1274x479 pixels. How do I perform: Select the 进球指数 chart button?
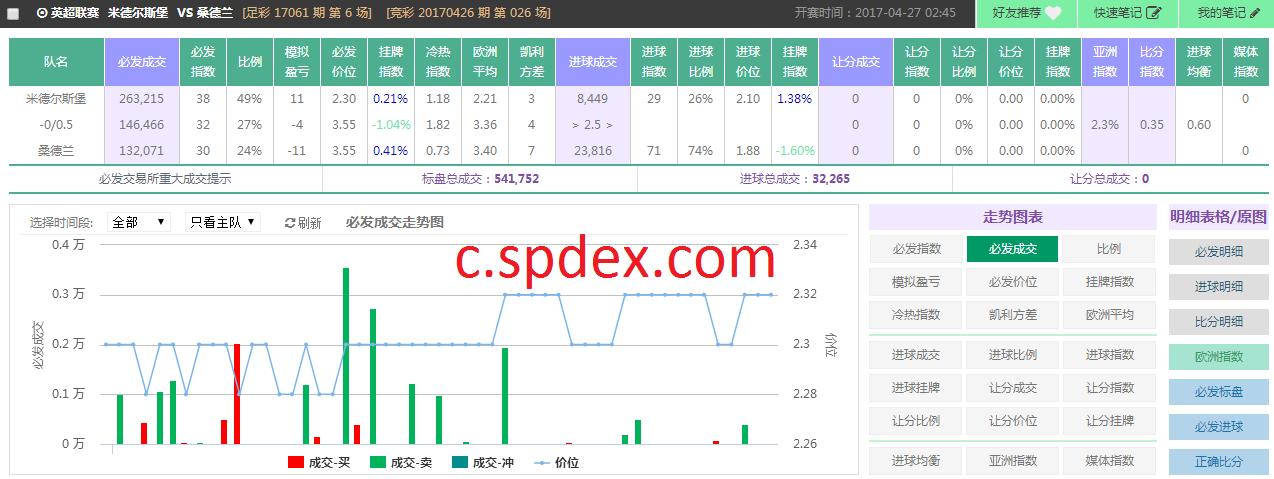pos(1109,354)
